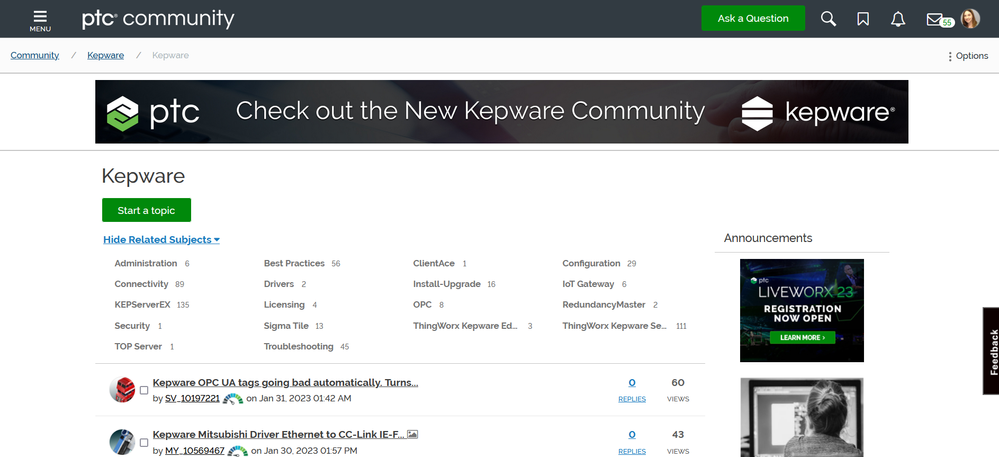The width and height of the screenshot is (999, 457).
Task: Open the Administration subject
Action: 146,263
